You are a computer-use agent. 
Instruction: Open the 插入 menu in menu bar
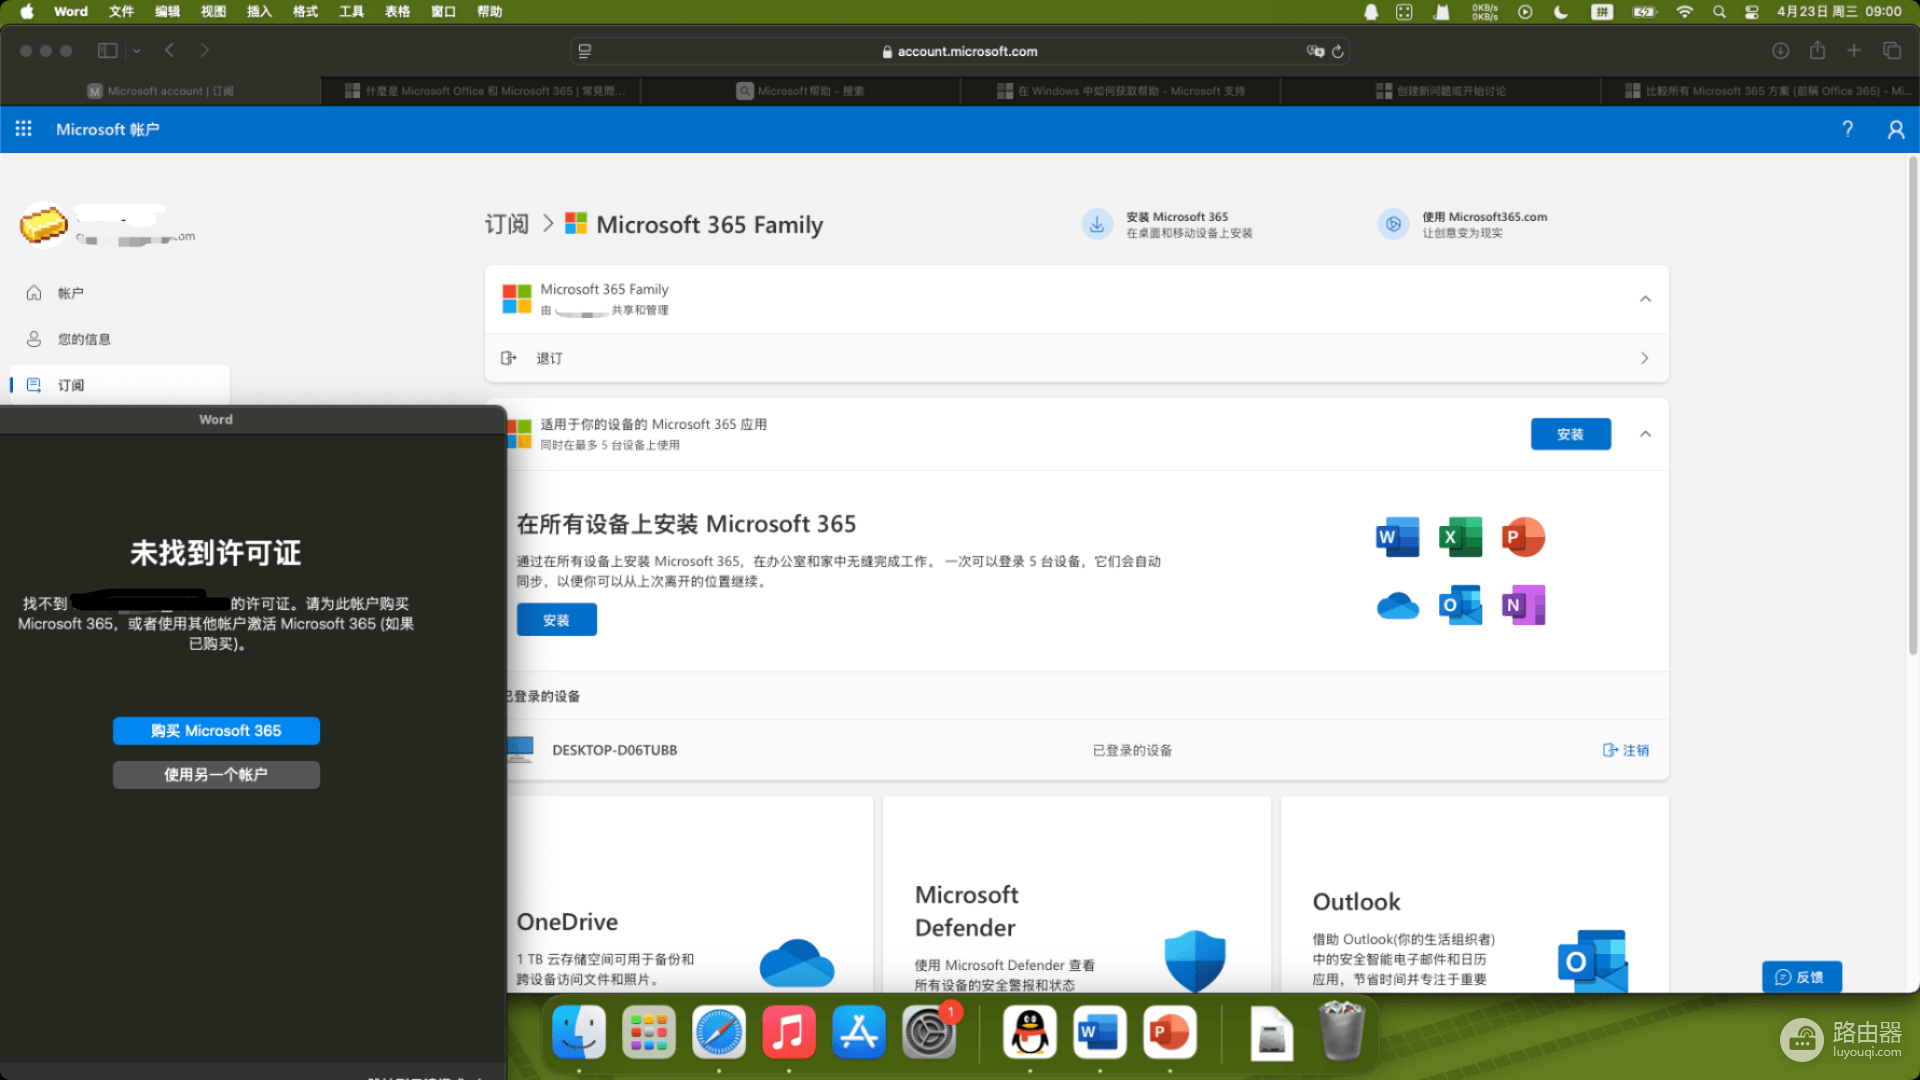(259, 12)
